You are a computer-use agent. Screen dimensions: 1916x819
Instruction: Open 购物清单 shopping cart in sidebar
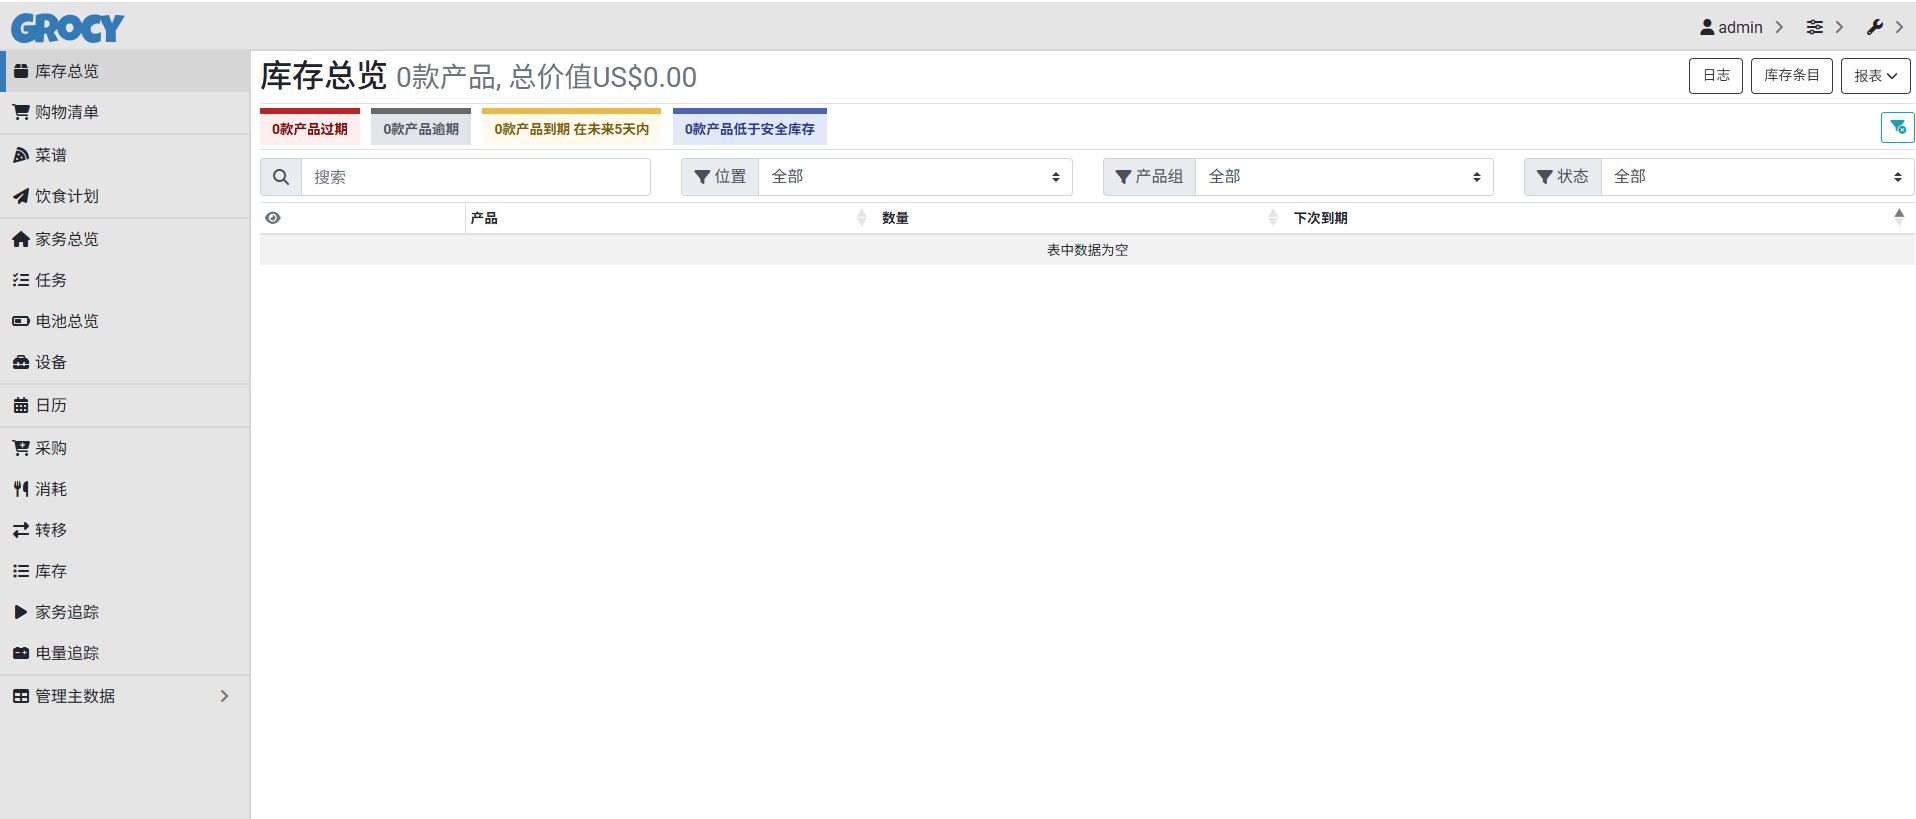pyautogui.click(x=66, y=112)
